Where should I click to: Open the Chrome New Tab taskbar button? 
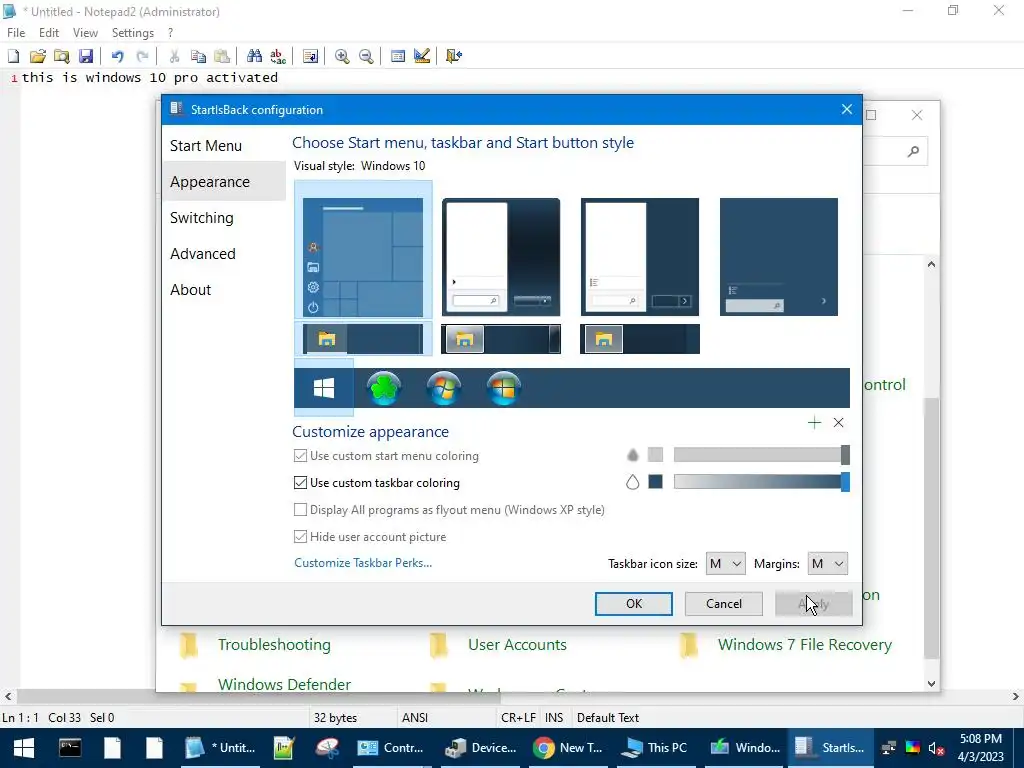(x=568, y=748)
